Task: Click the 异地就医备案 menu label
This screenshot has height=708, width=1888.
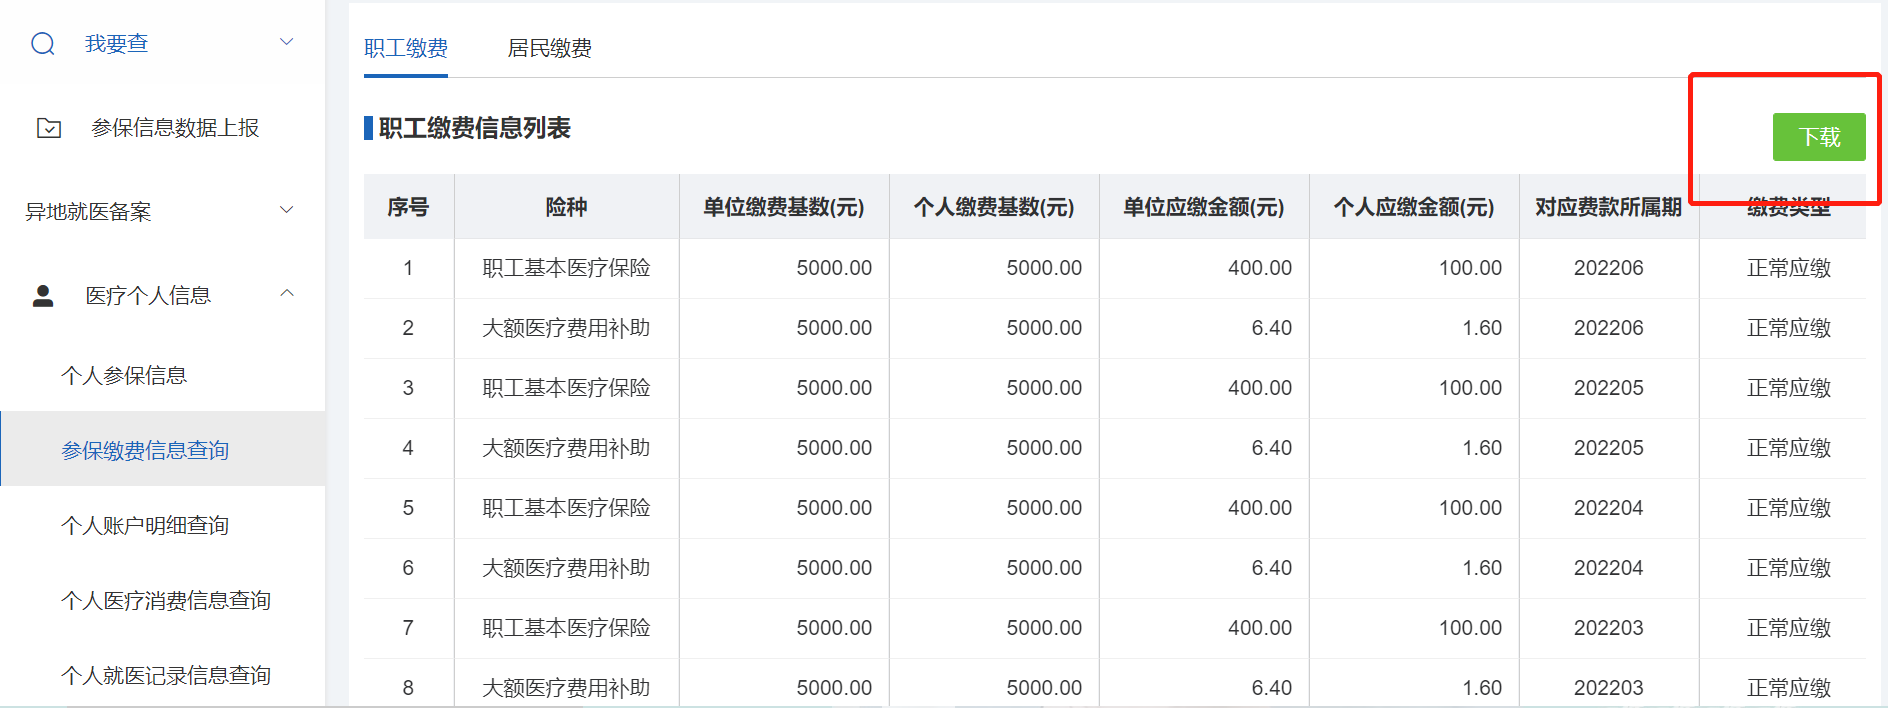Action: [x=88, y=212]
